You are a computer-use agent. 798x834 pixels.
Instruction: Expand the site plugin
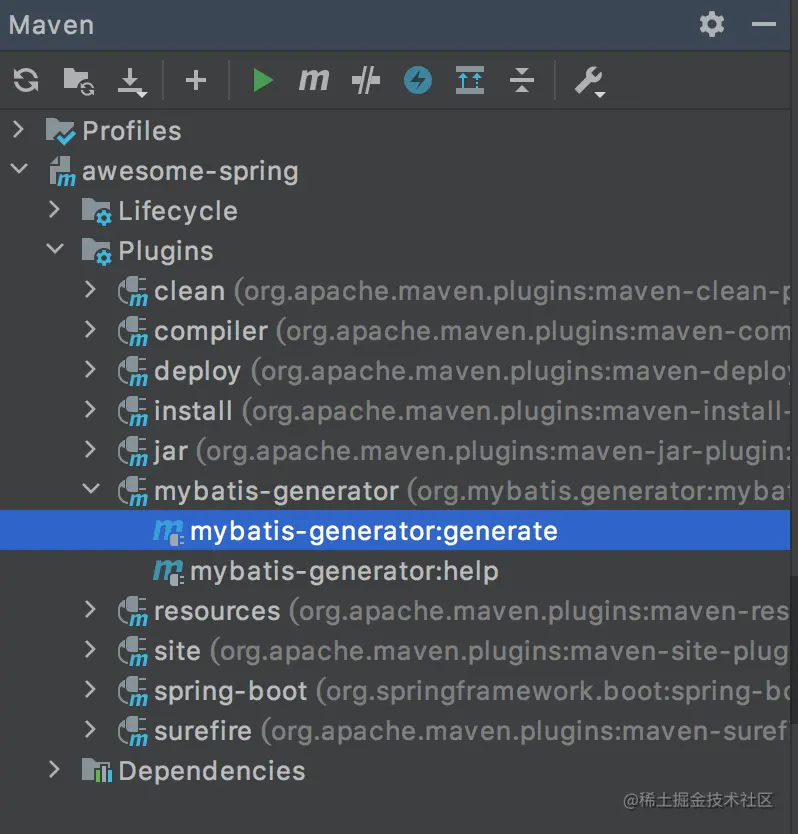click(x=90, y=649)
